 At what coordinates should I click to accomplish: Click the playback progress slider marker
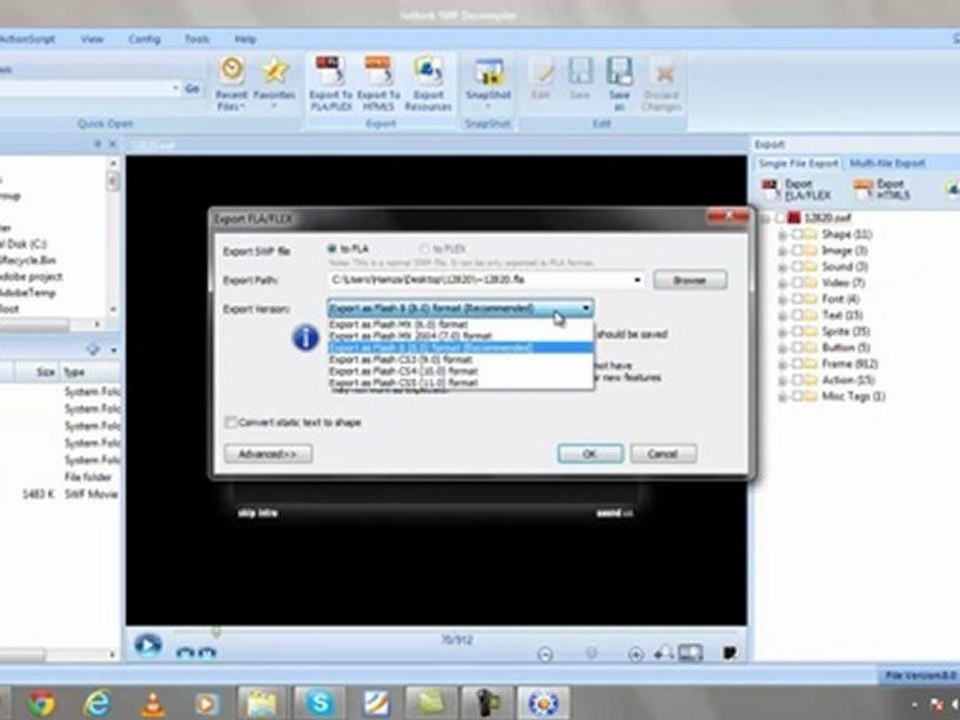(x=216, y=631)
